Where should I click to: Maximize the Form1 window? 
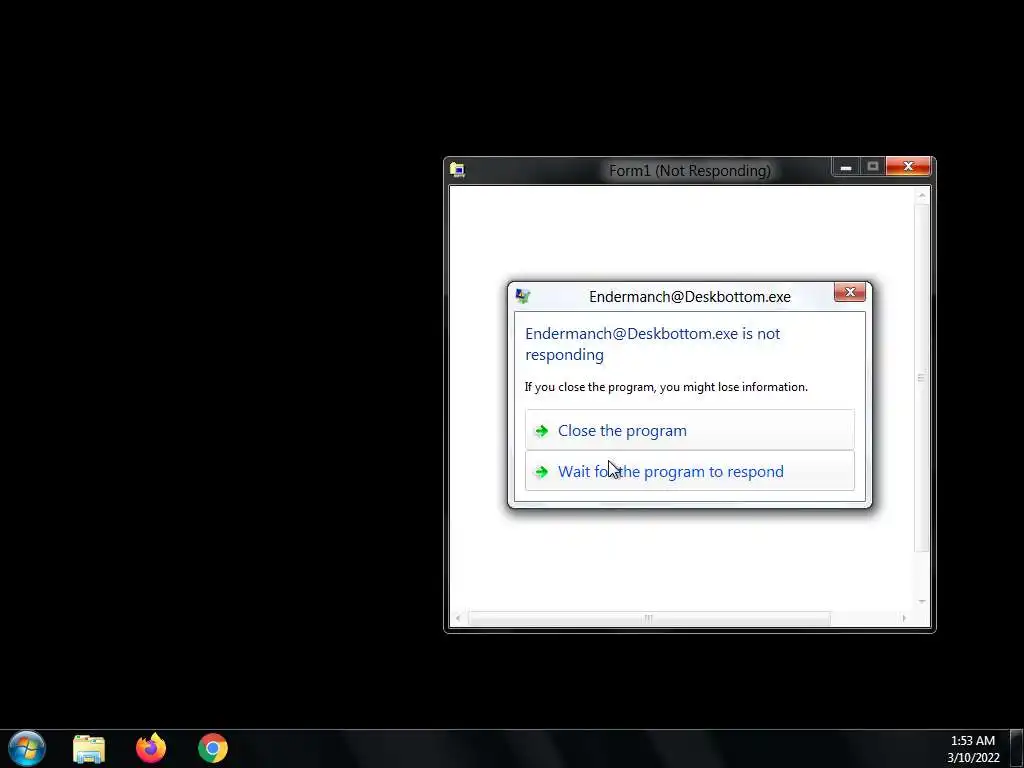872,167
